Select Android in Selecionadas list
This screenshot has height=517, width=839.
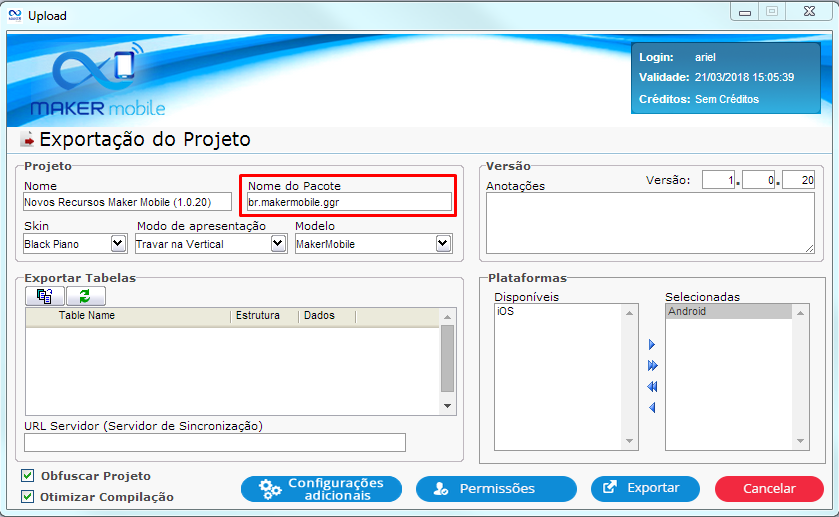pyautogui.click(x=688, y=312)
